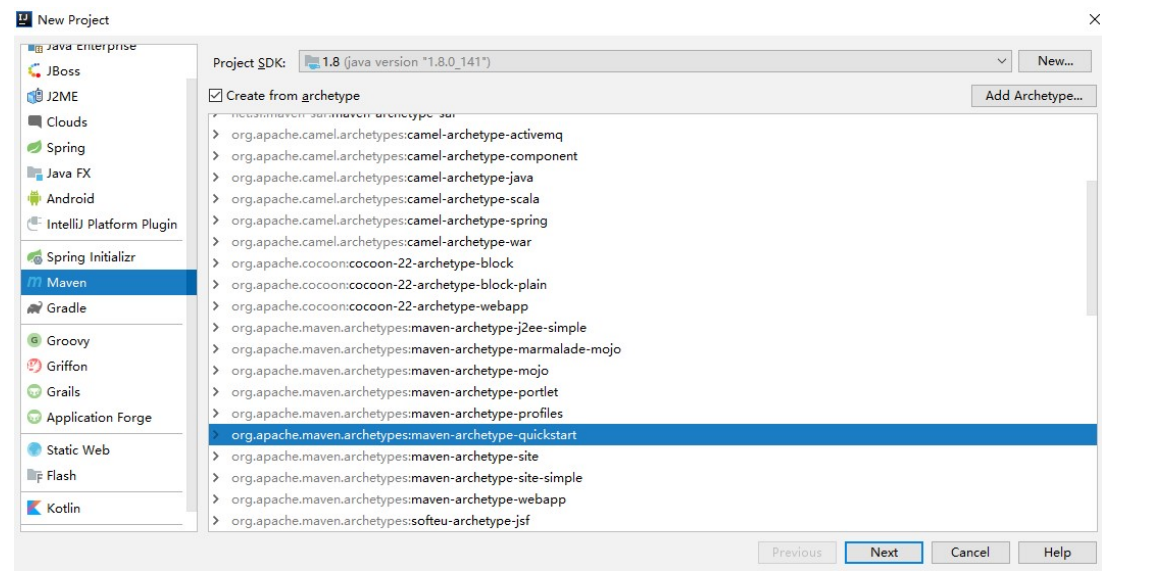Click the Spring Initializr icon

point(35,257)
